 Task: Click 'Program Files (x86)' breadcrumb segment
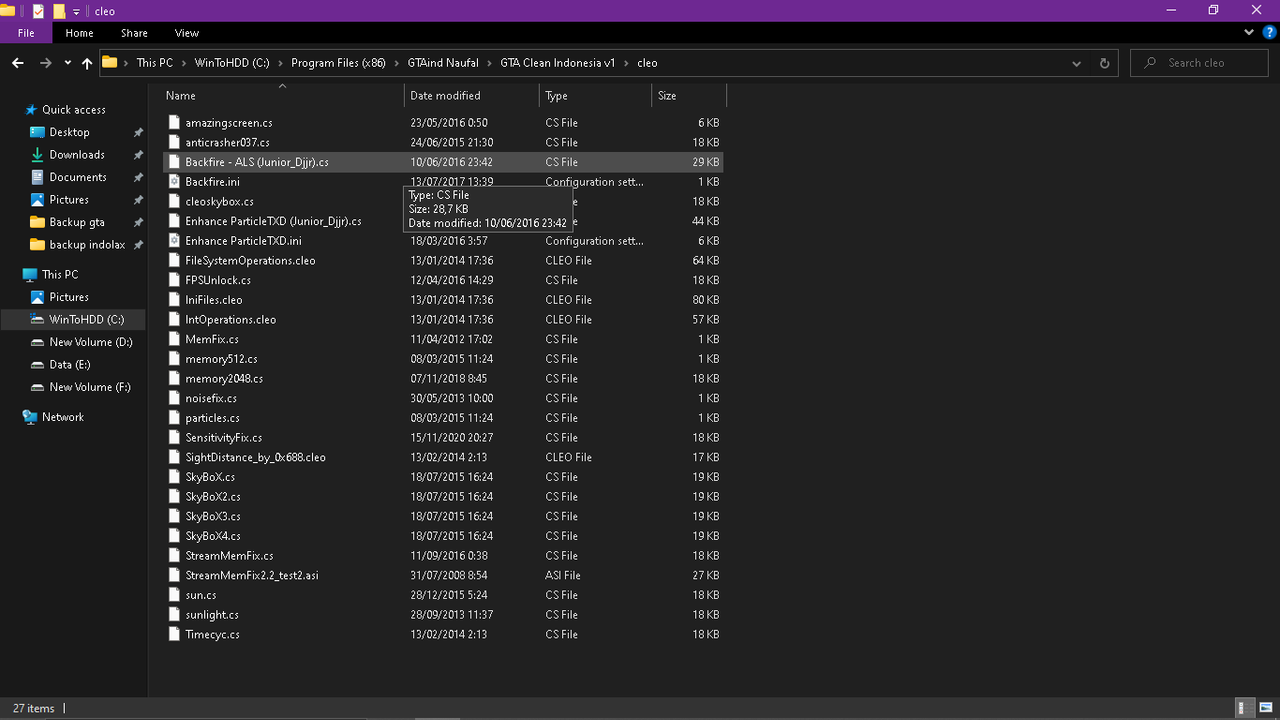tap(338, 63)
